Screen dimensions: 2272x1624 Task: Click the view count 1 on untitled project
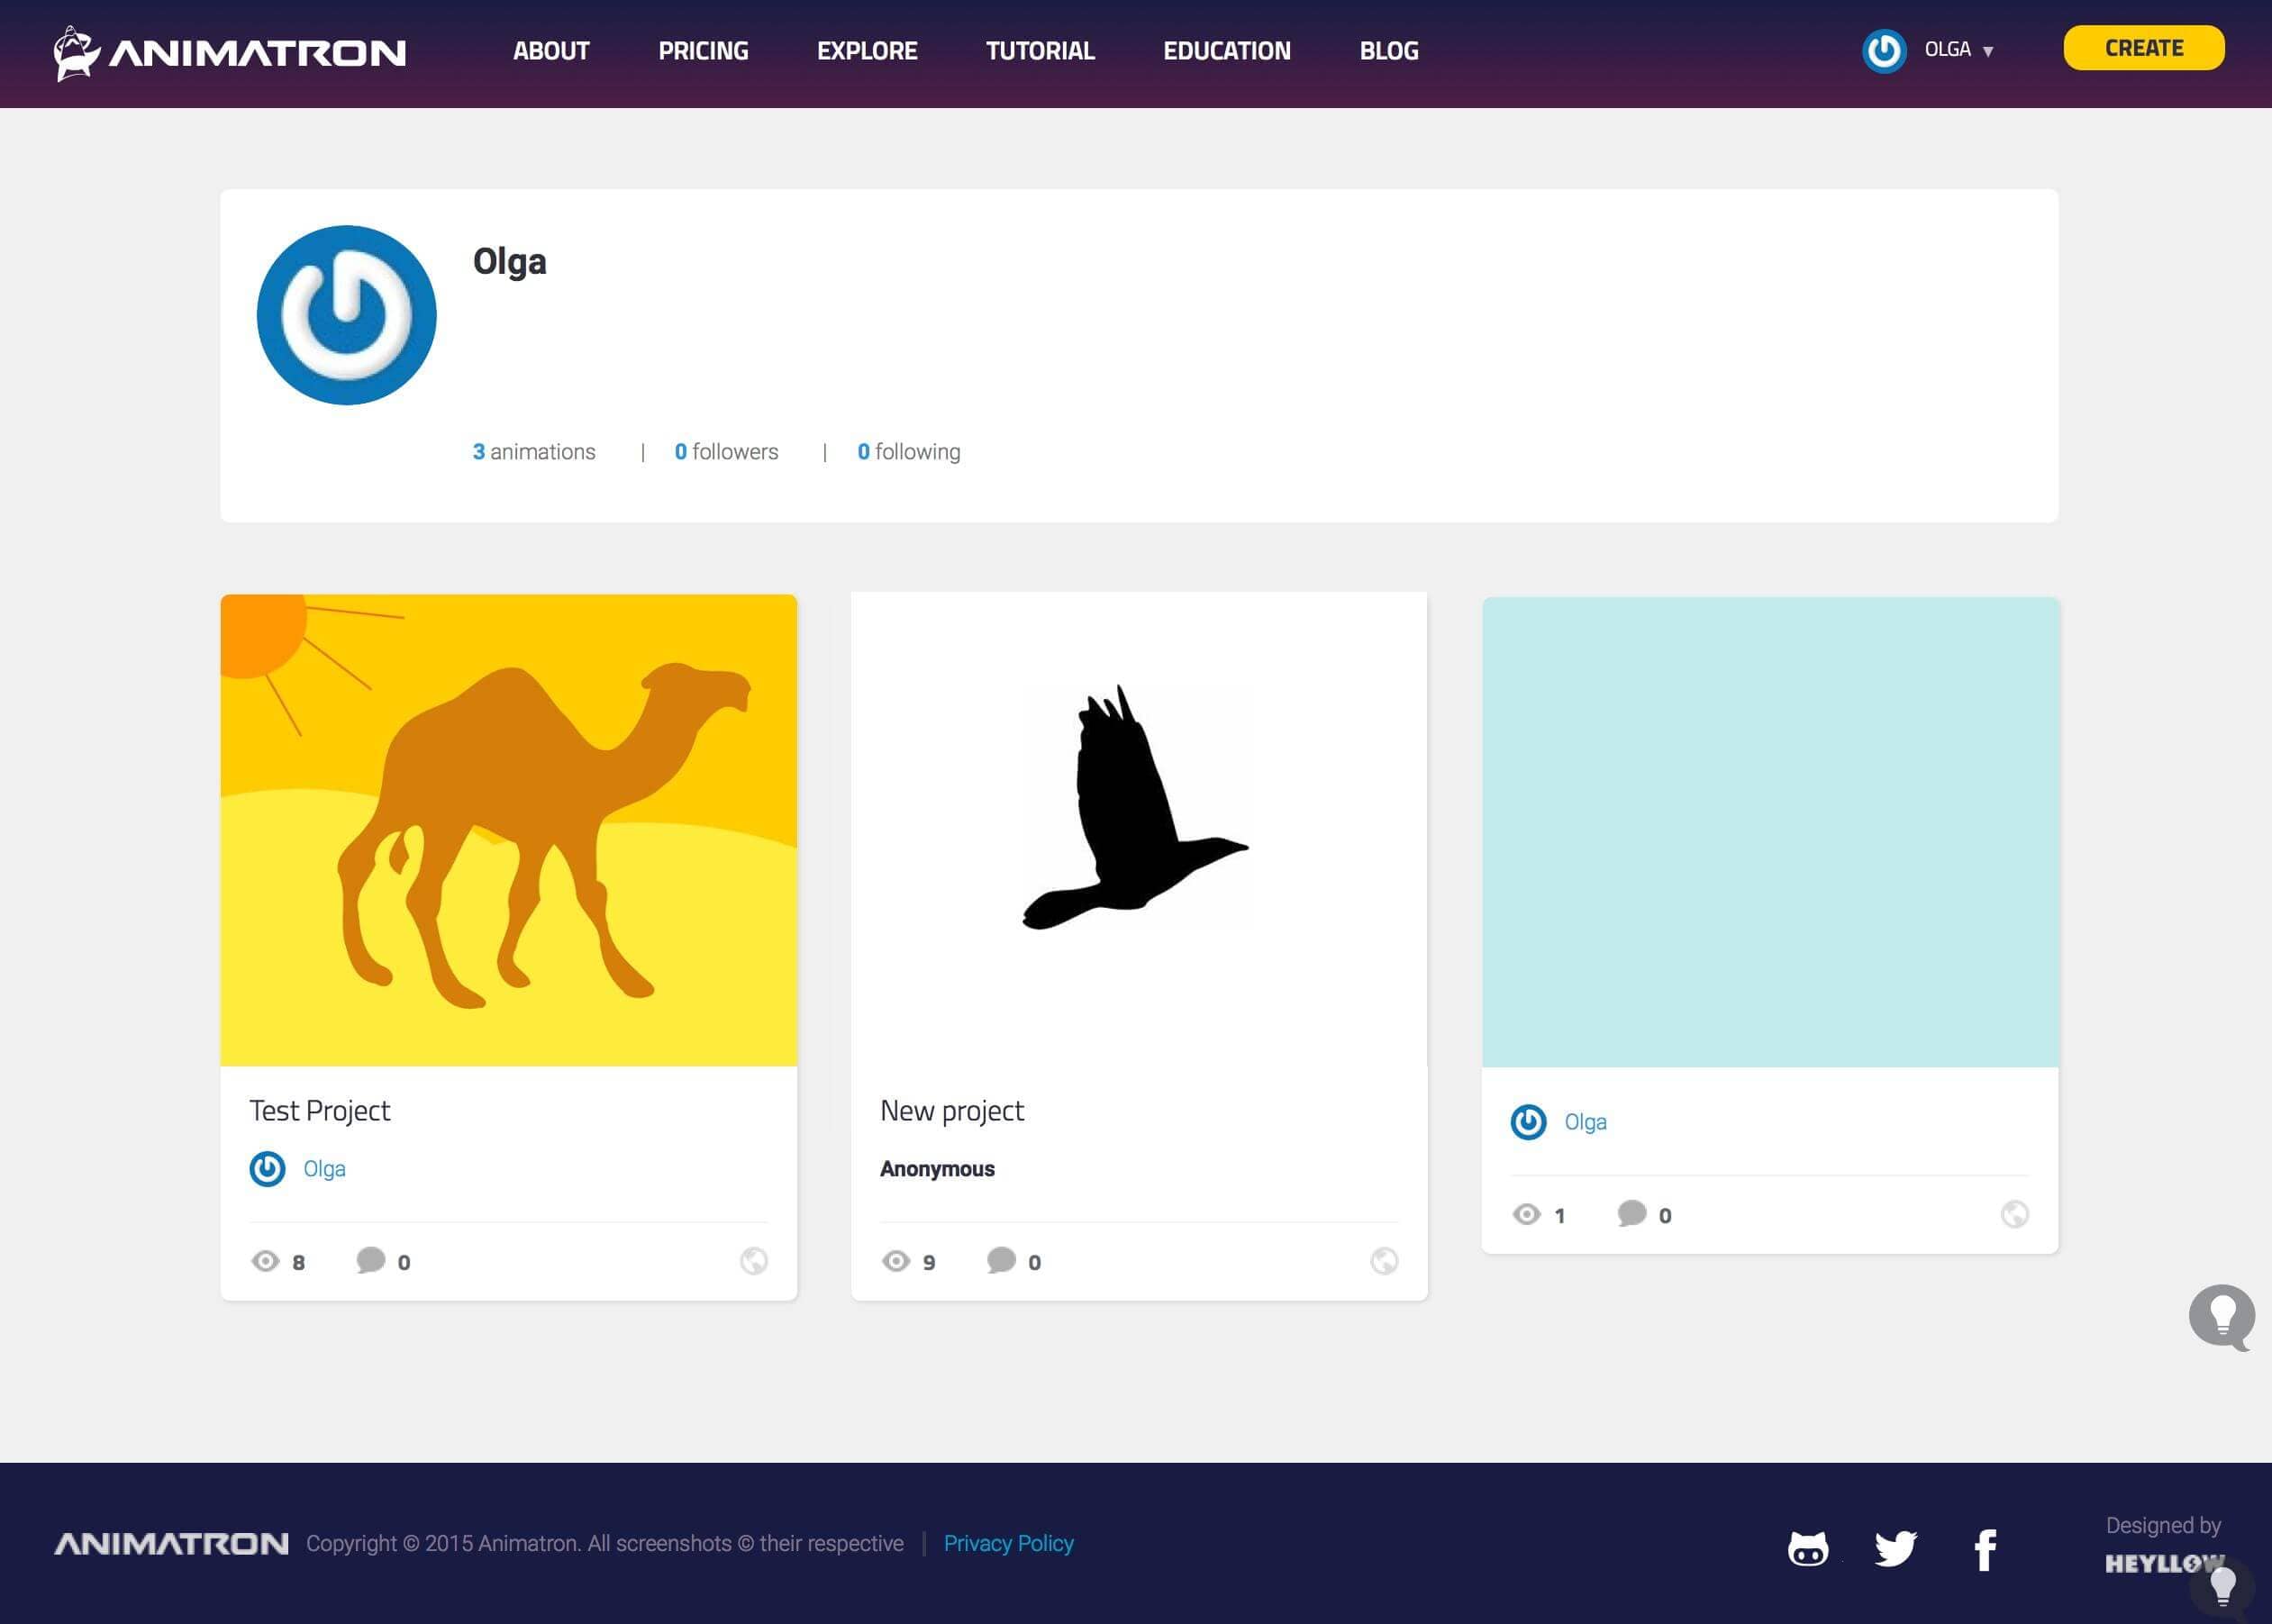(1559, 1216)
